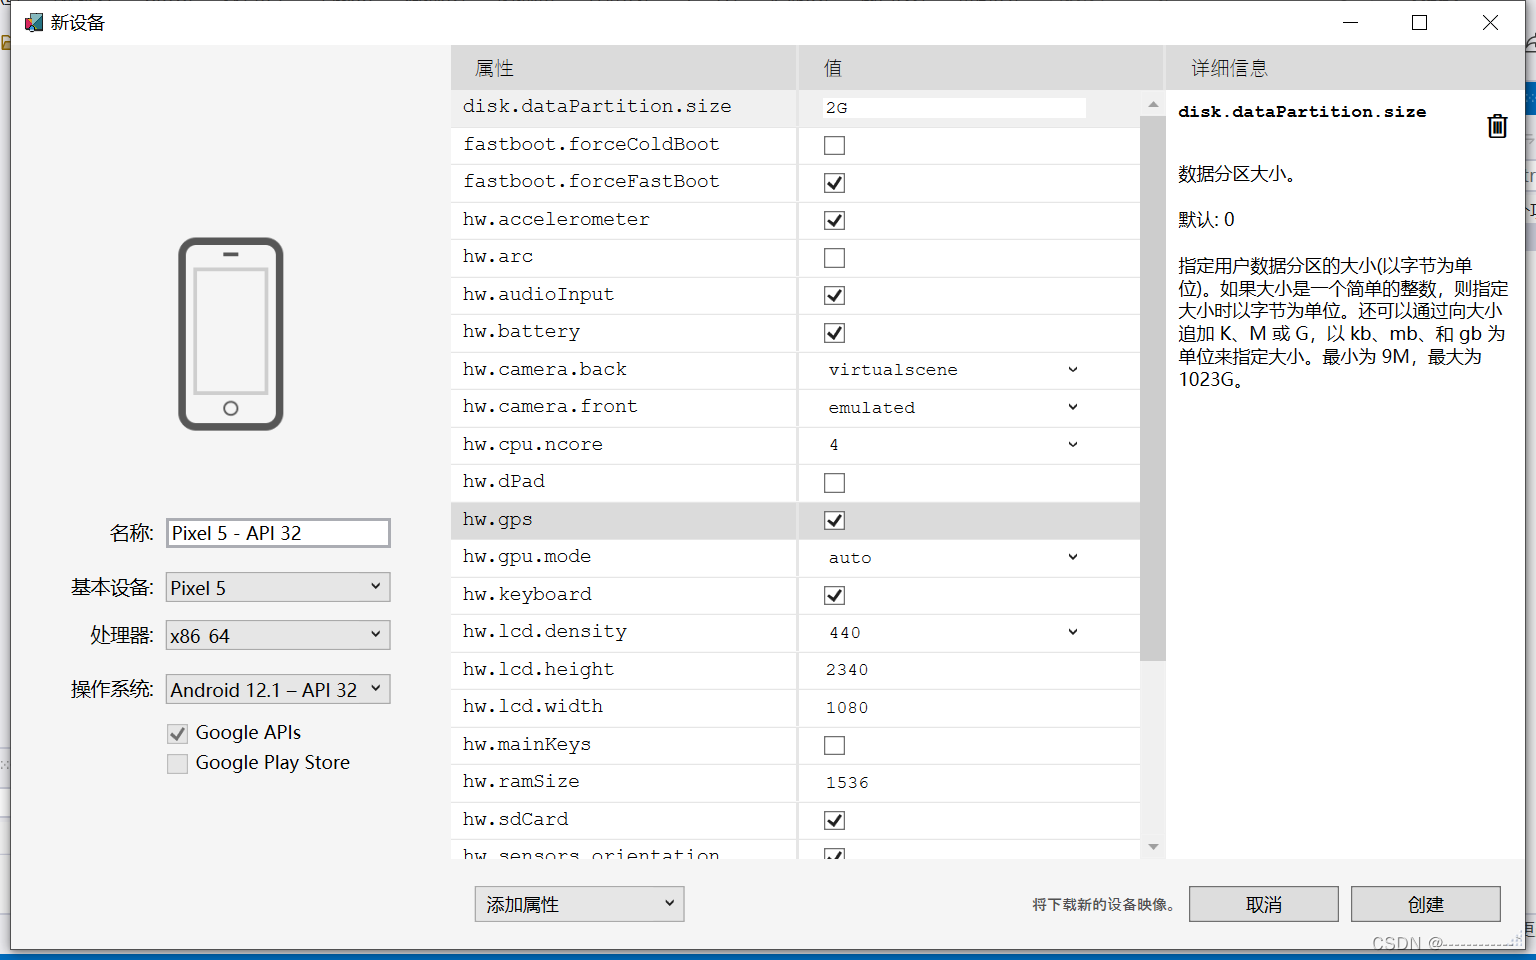
Task: Enable the hw.dPad checkbox
Action: [x=834, y=483]
